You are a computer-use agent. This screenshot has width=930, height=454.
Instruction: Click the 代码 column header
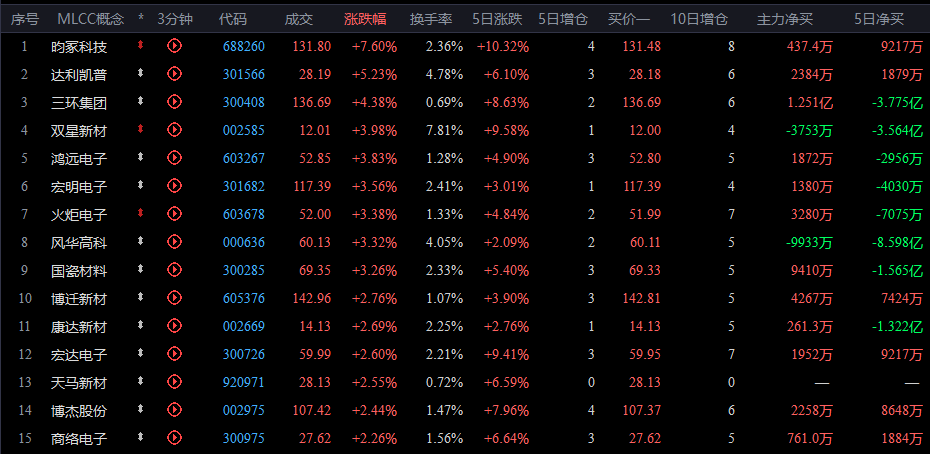click(x=232, y=19)
